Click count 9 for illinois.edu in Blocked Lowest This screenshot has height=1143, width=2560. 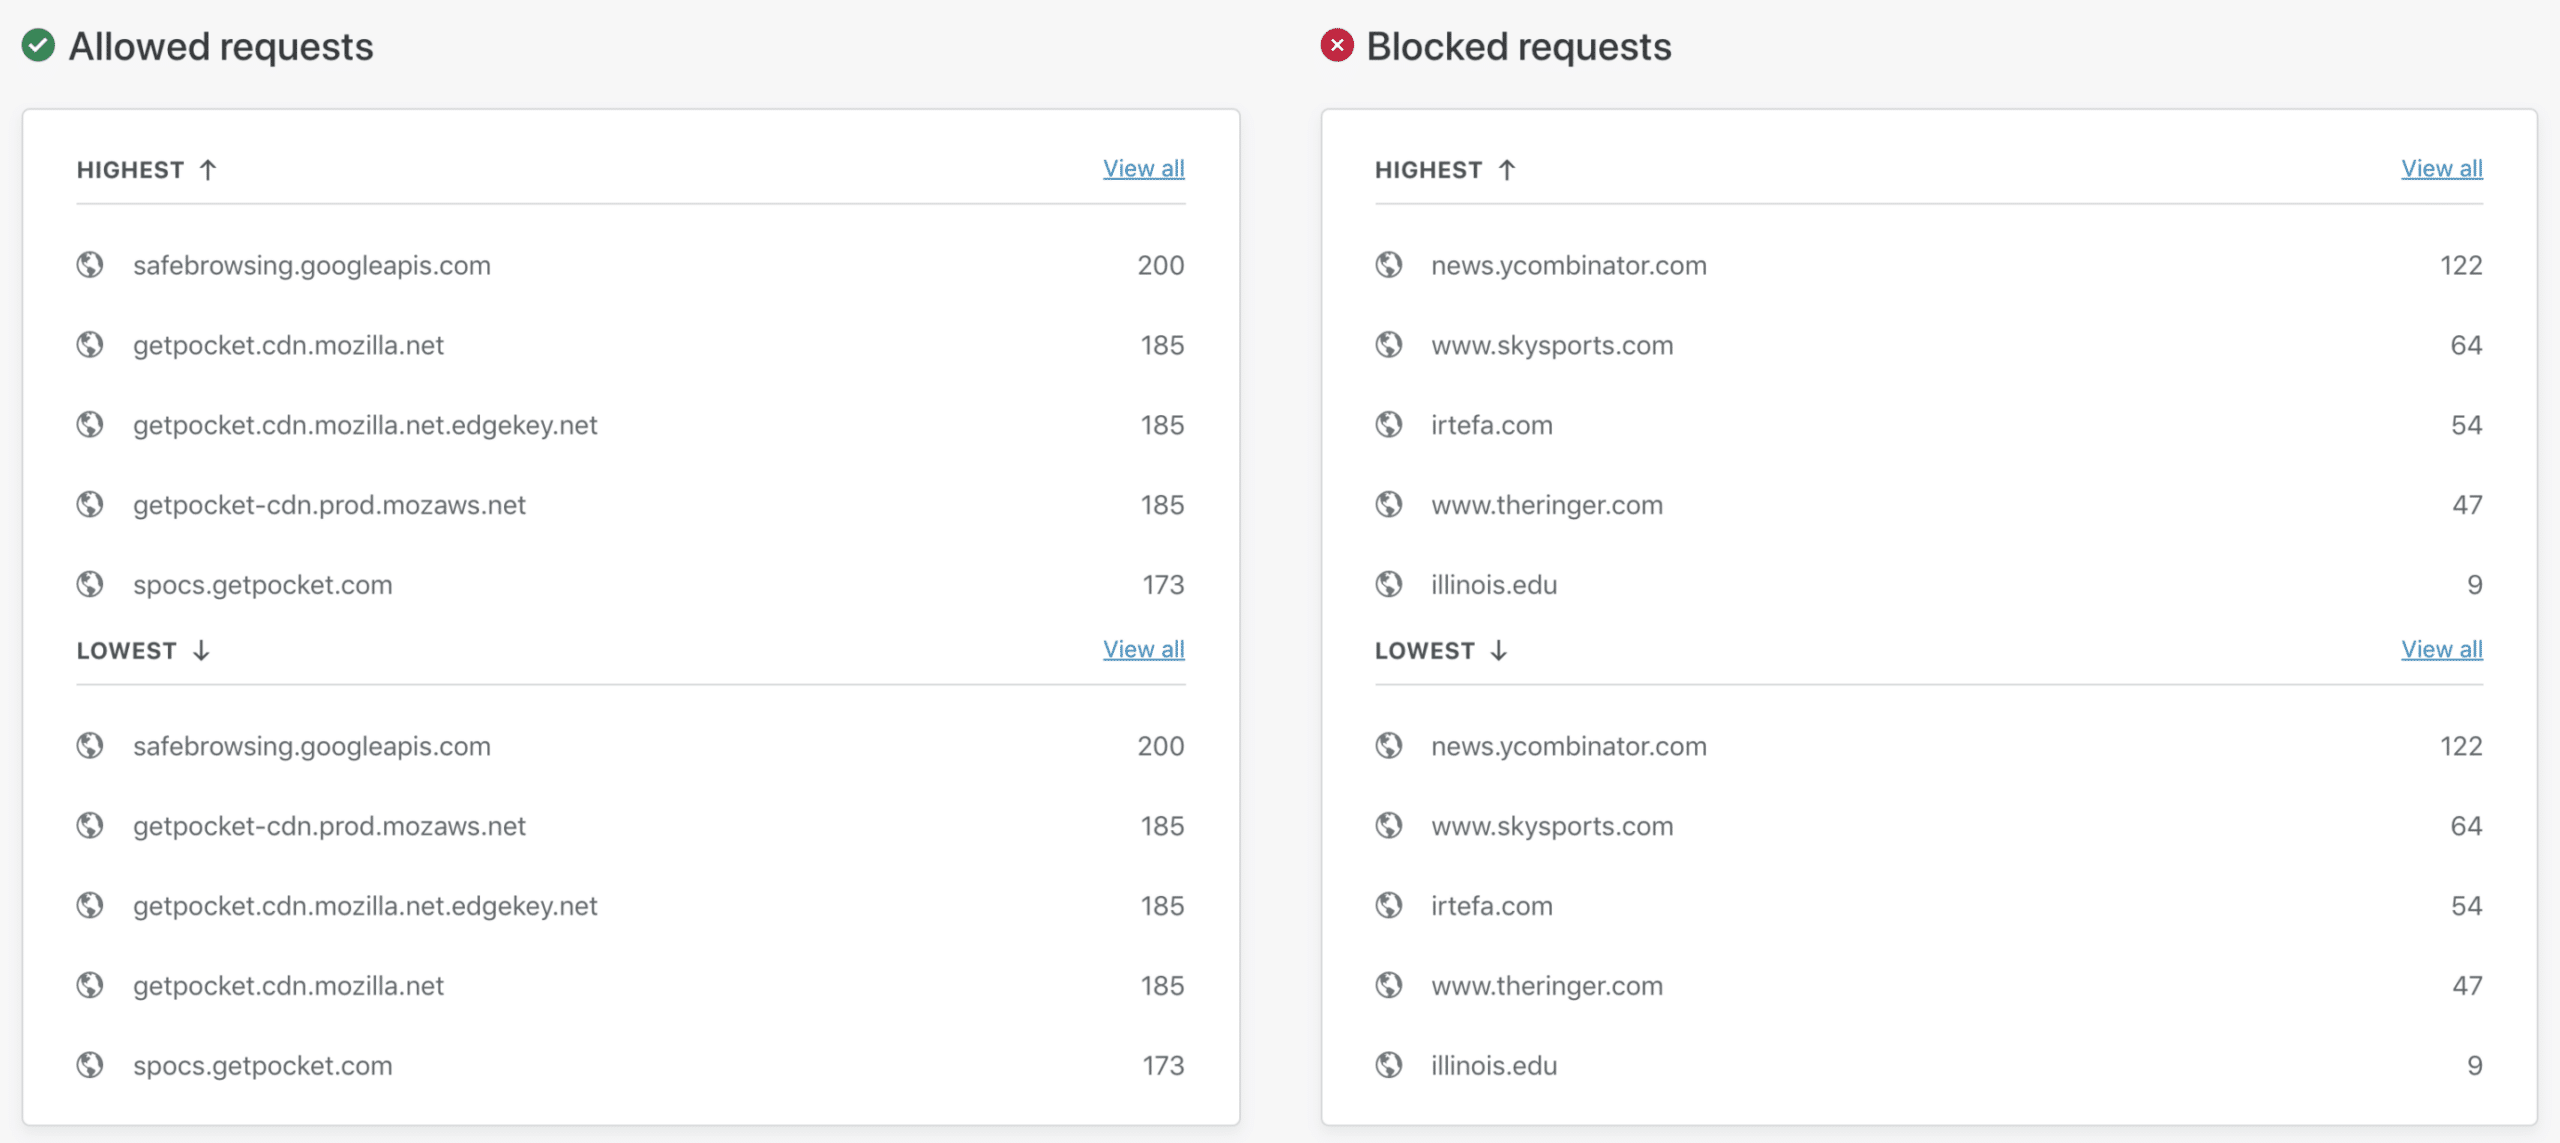coord(2475,1065)
